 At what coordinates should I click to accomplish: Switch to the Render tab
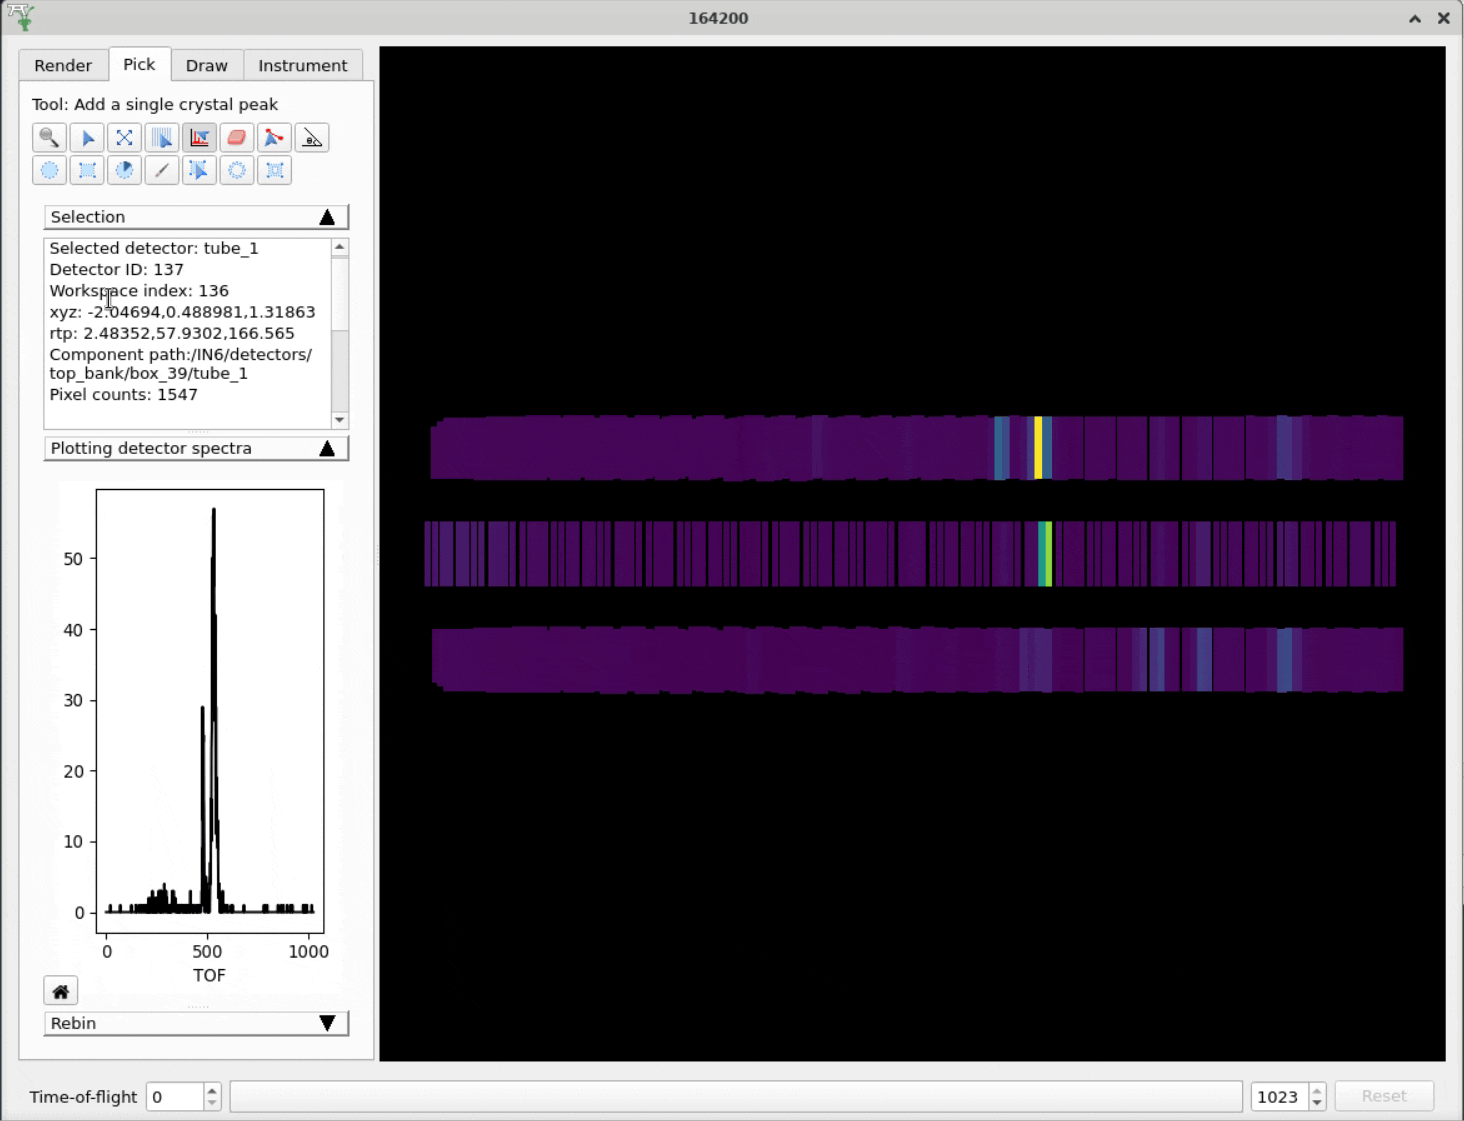(63, 65)
